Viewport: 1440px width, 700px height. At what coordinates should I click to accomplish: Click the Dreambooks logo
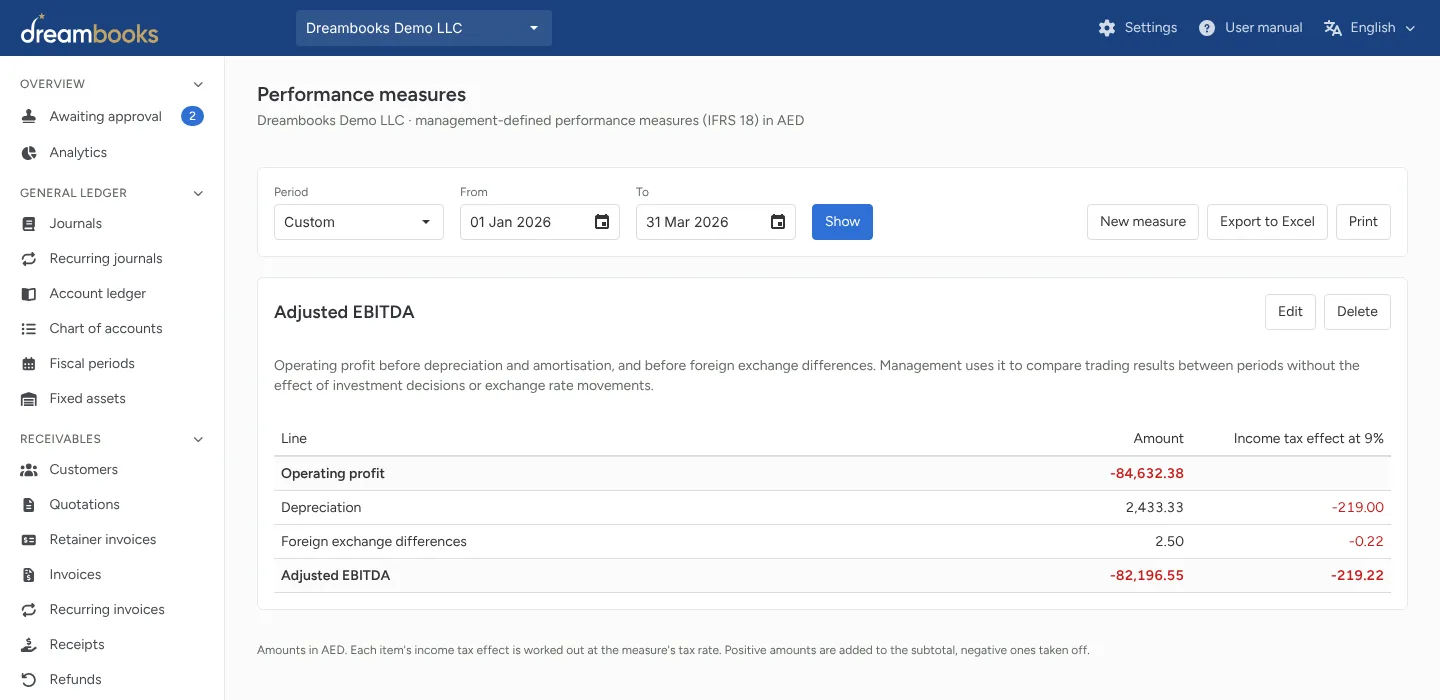point(89,29)
